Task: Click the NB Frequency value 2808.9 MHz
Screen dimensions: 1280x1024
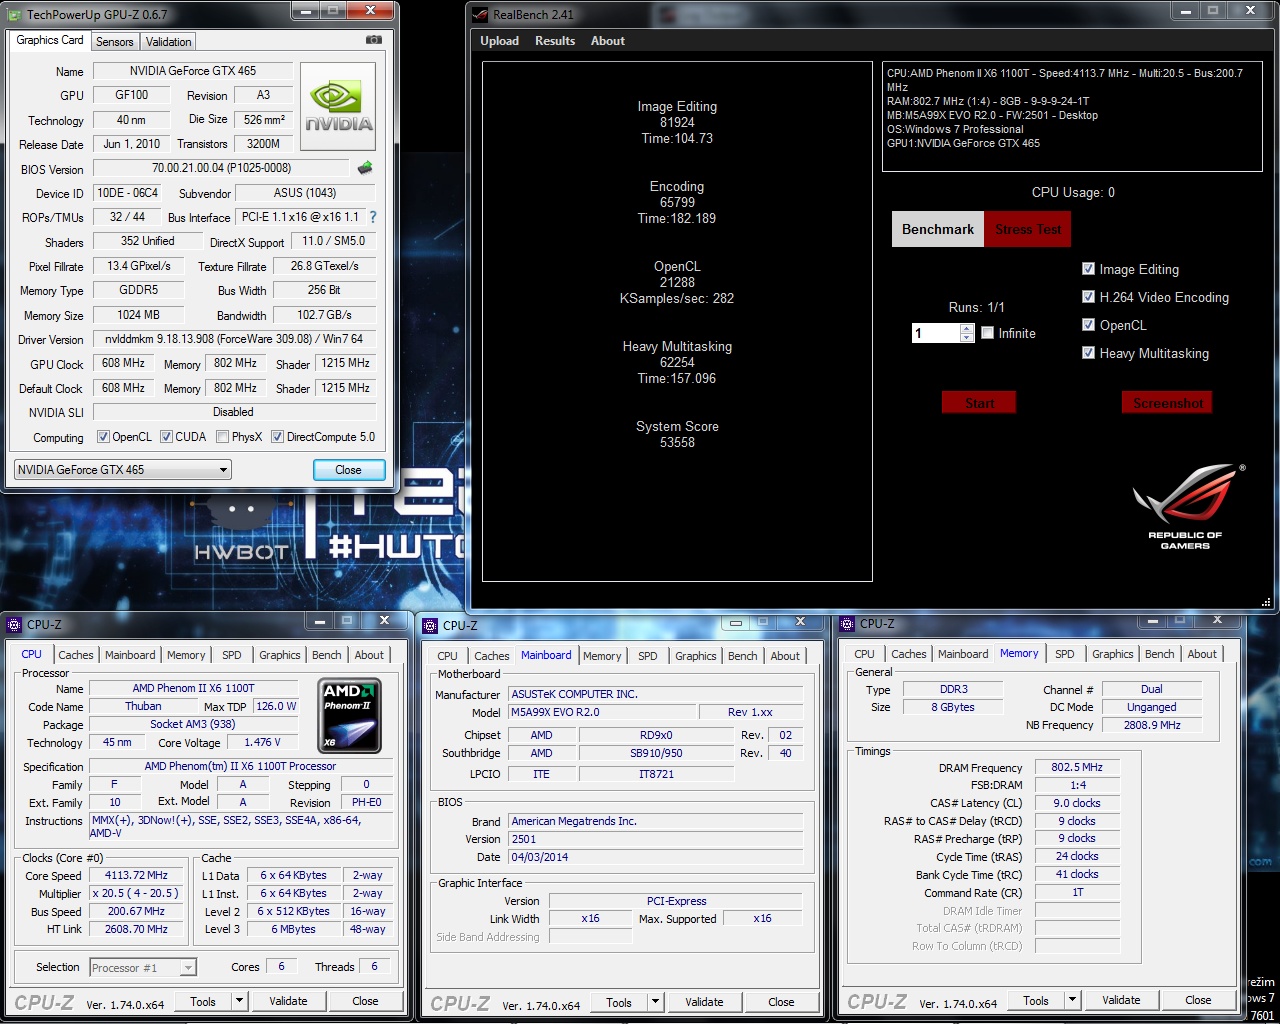Action: (1152, 725)
